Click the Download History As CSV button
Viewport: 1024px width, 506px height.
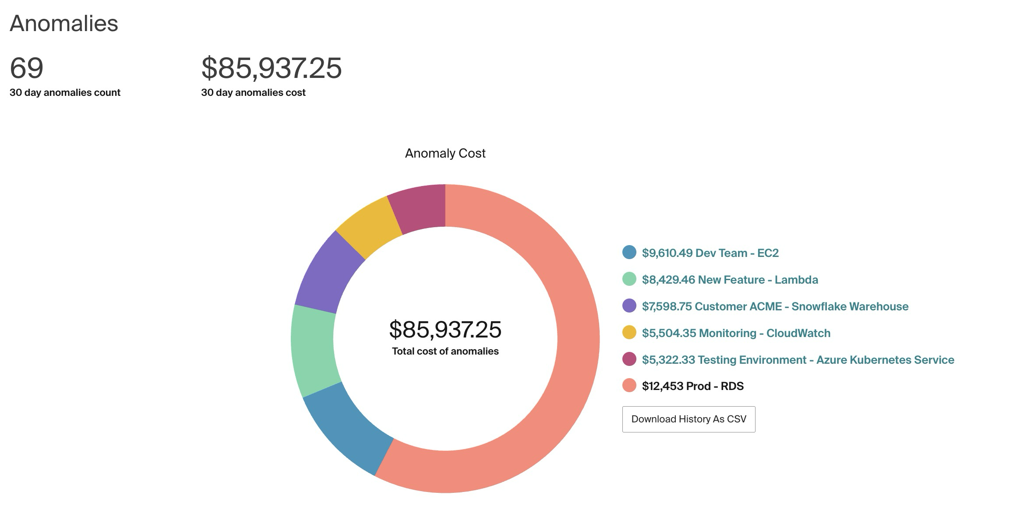(688, 419)
